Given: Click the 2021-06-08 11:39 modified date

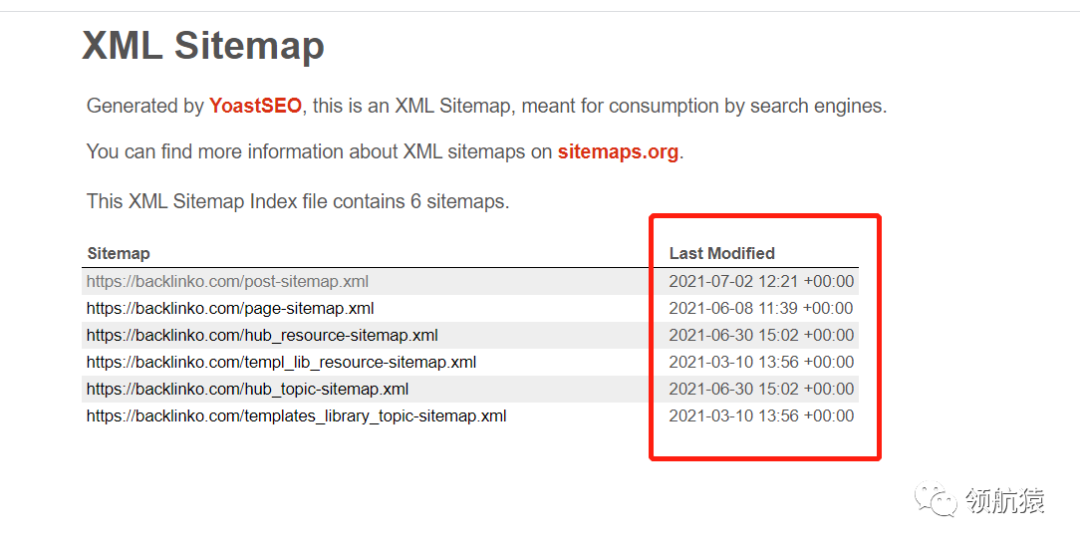Looking at the screenshot, I should coord(761,309).
